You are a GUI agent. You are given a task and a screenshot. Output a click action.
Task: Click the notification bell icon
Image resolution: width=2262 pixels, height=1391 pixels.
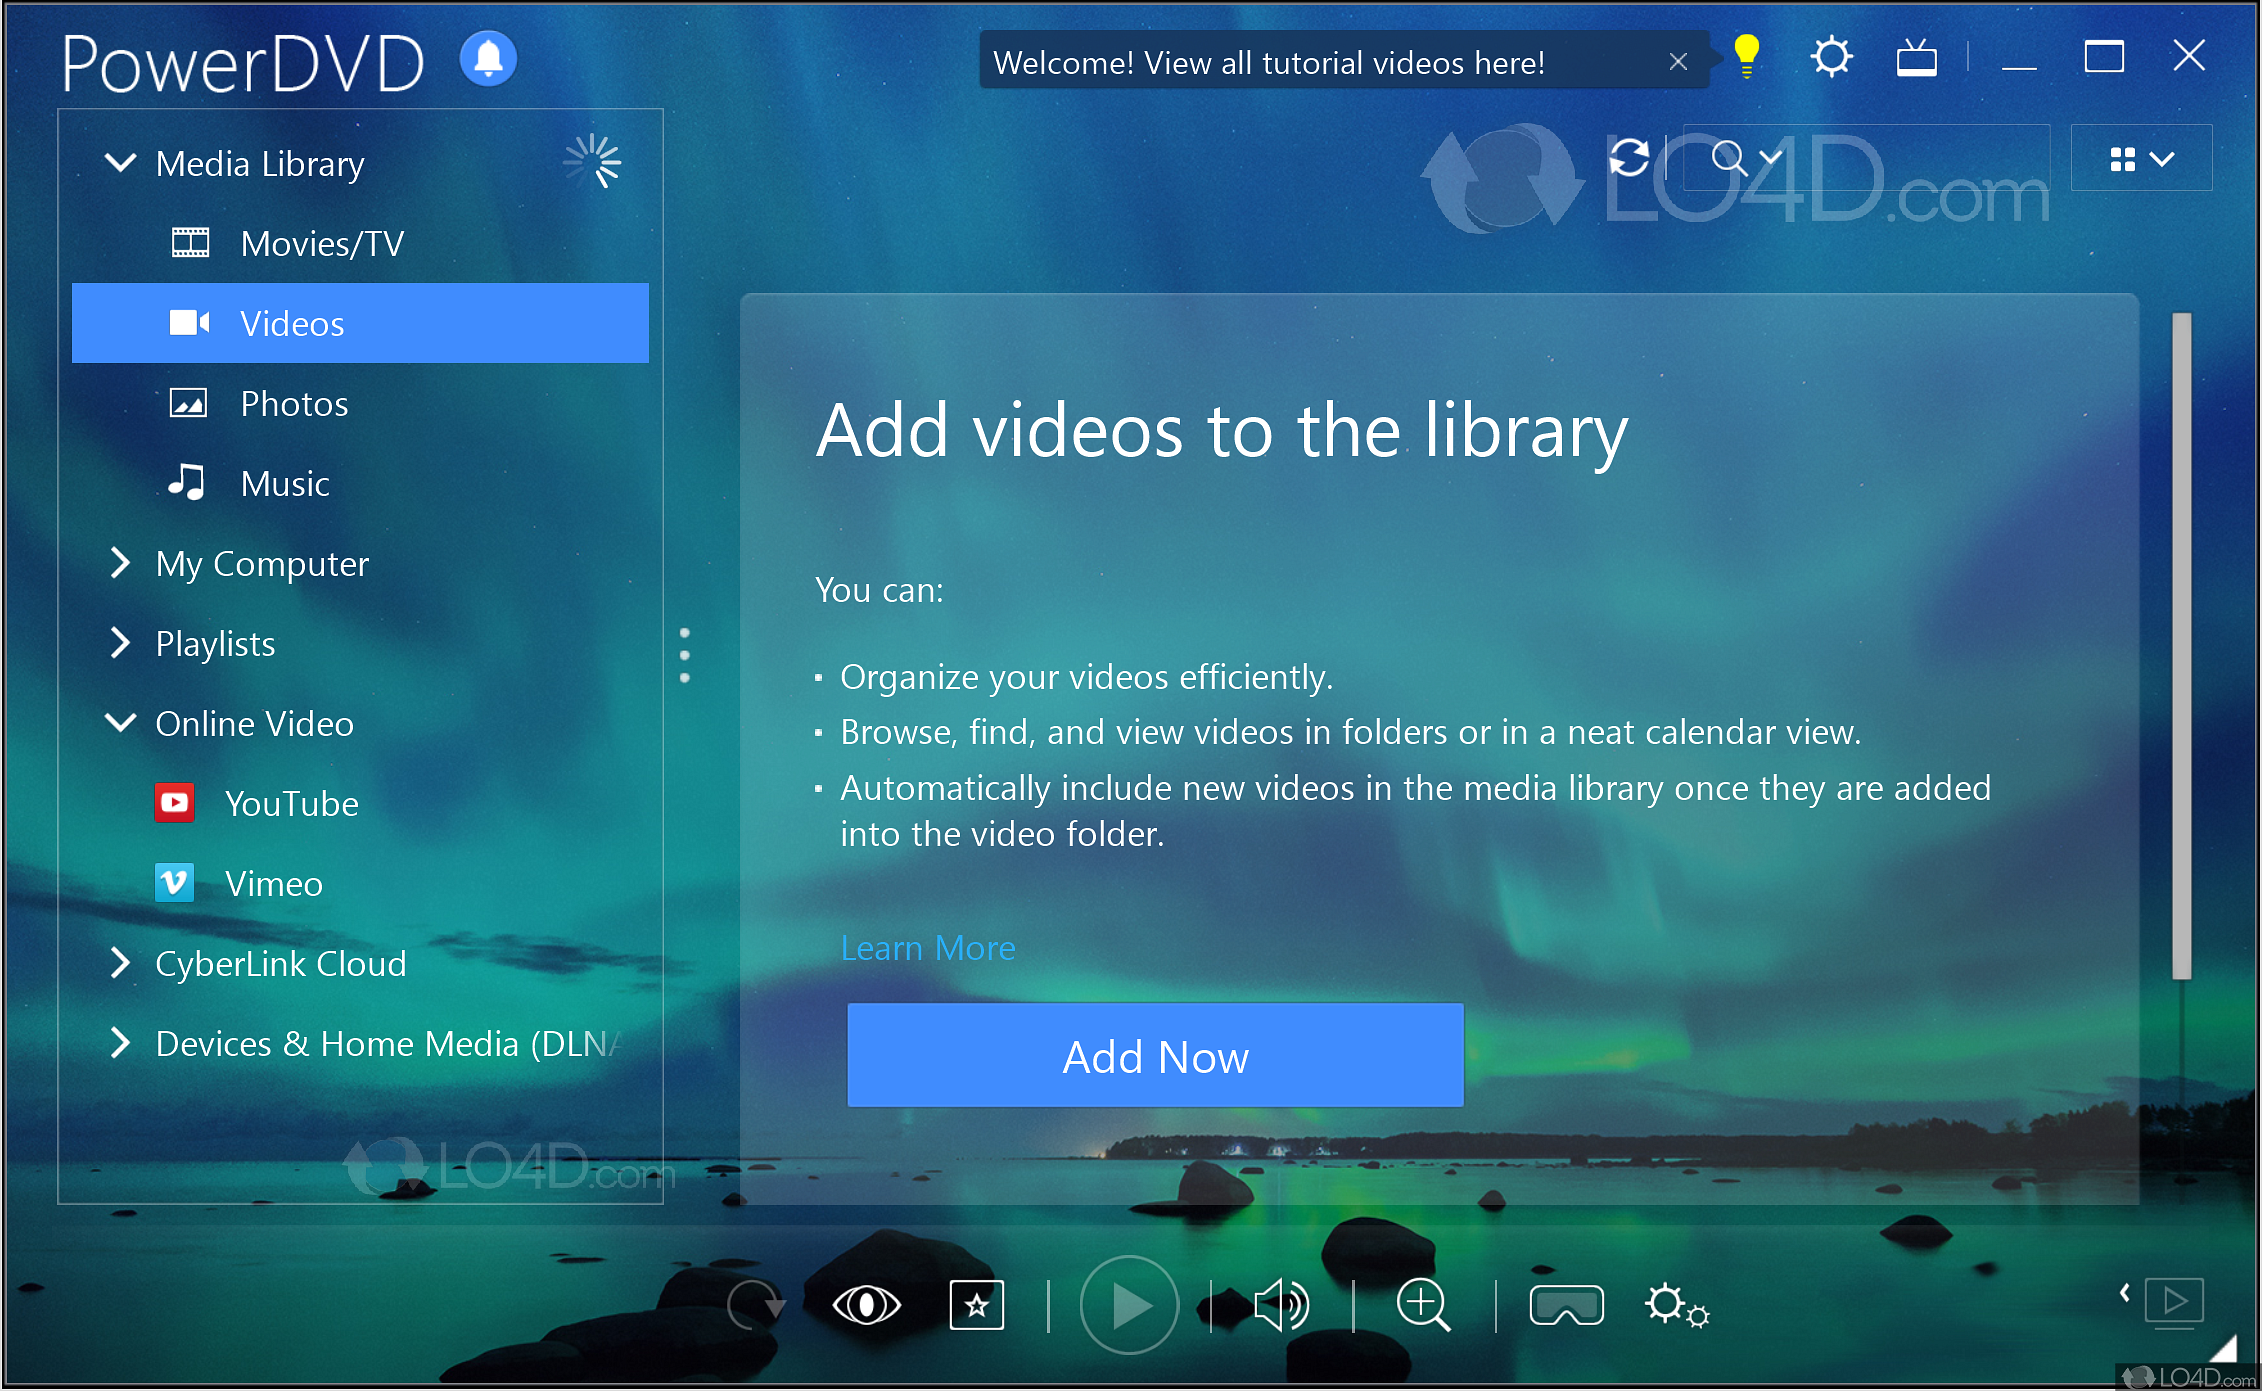pos(488,59)
